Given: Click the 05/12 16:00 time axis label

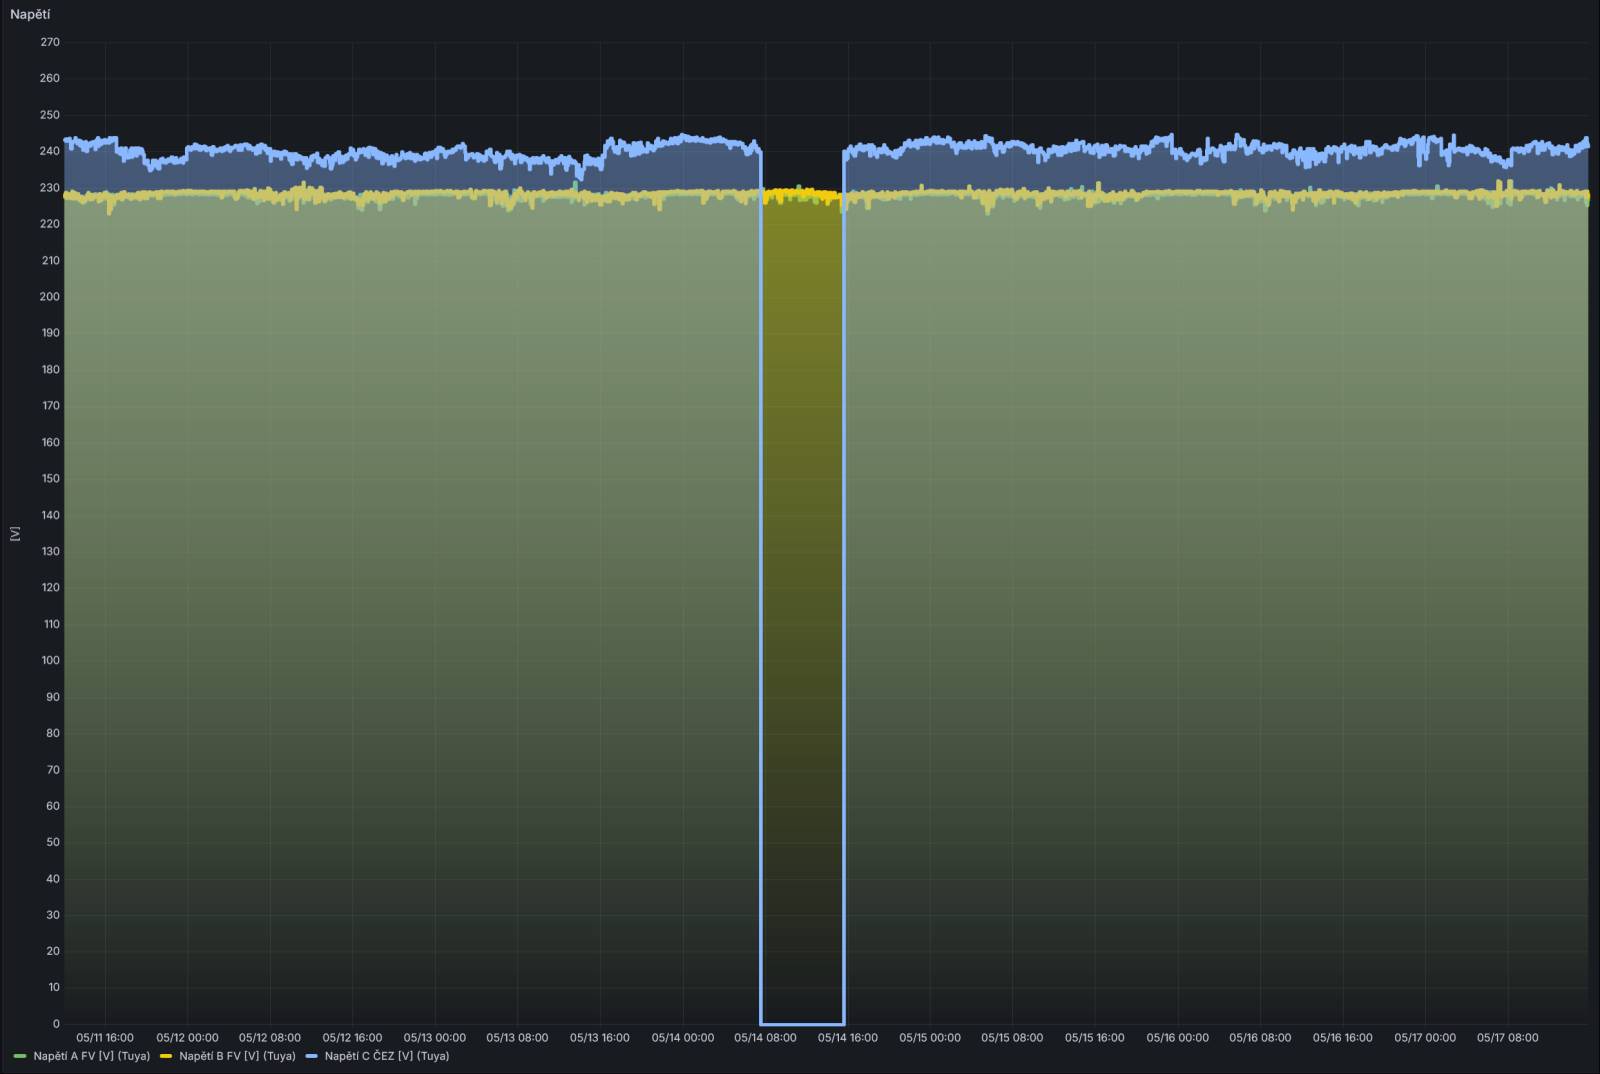Looking at the screenshot, I should tap(352, 1038).
